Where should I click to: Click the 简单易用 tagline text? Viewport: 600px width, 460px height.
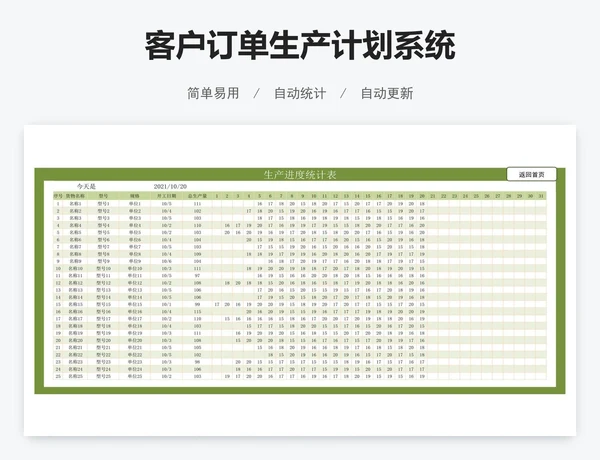coord(213,93)
